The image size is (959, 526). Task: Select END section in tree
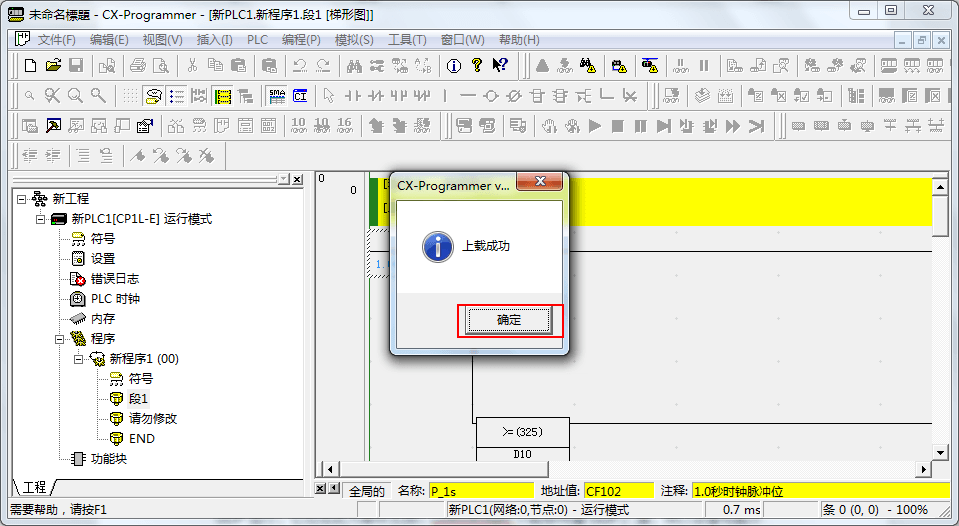pos(142,439)
